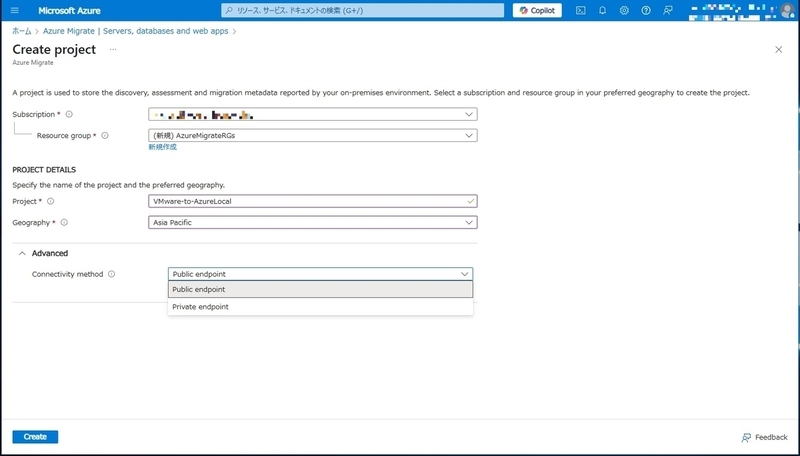Choose Private endpoint from the list
Image resolution: width=800 pixels, height=456 pixels.
pyautogui.click(x=320, y=307)
